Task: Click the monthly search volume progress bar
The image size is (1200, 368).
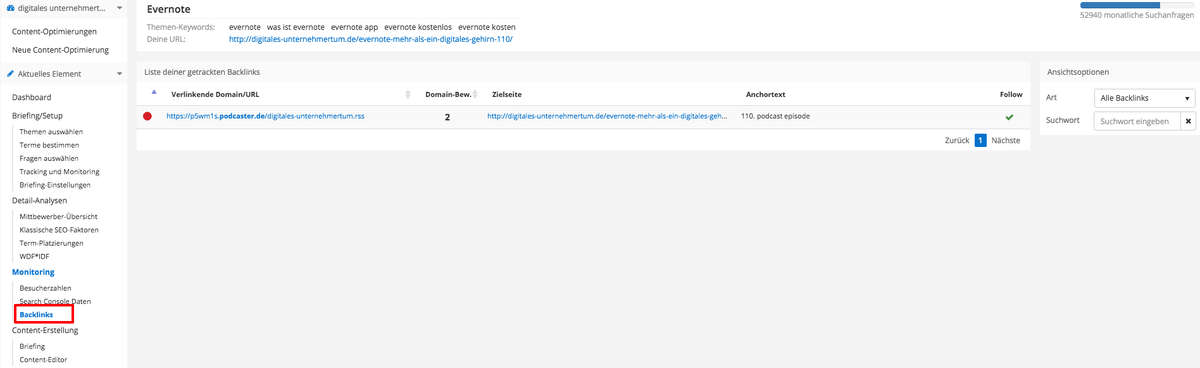Action: (x=1138, y=5)
